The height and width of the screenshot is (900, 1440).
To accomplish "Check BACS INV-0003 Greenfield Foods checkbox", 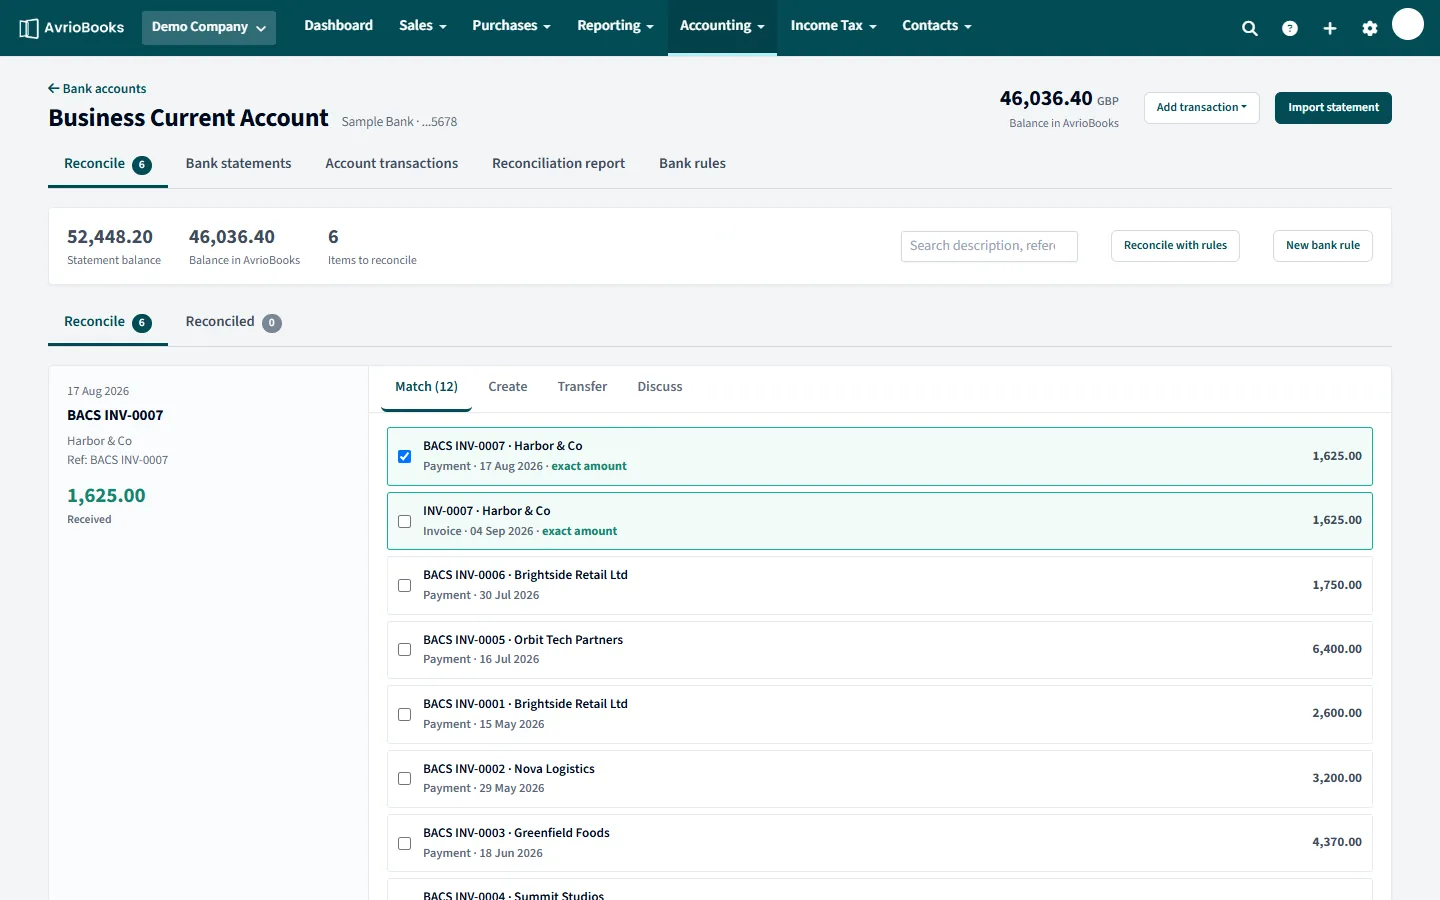I will coord(404,843).
